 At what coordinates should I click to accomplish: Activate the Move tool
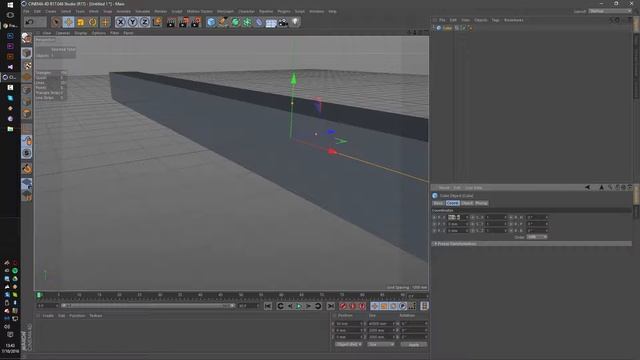[x=68, y=22]
